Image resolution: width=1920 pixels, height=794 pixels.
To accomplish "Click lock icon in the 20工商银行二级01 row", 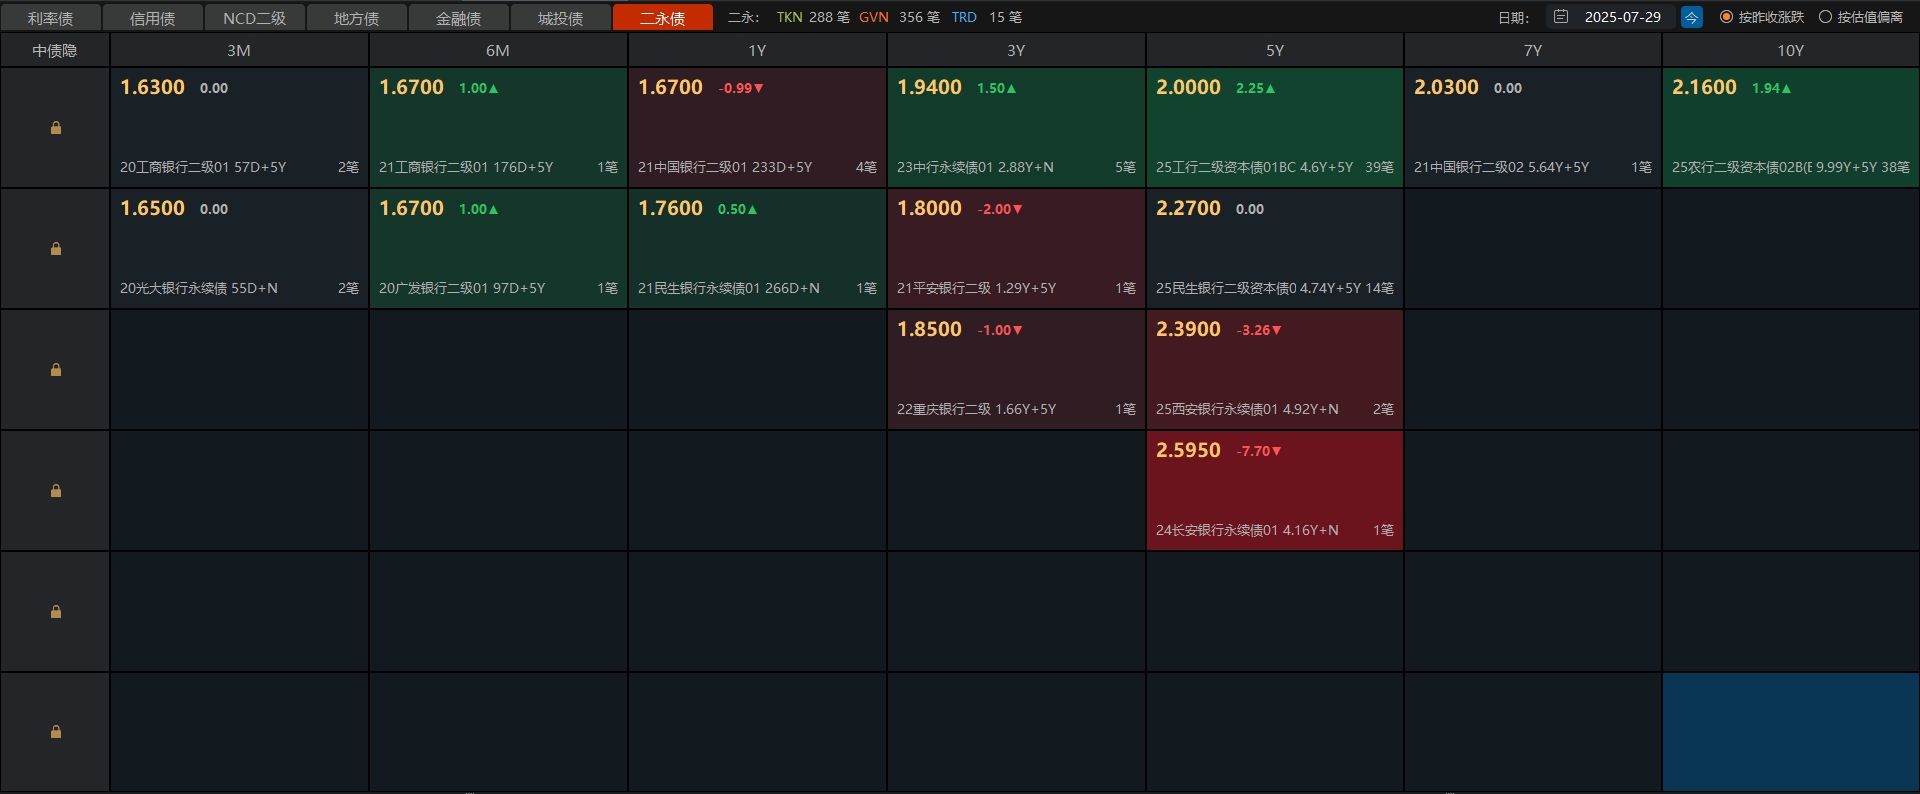I will pos(56,128).
